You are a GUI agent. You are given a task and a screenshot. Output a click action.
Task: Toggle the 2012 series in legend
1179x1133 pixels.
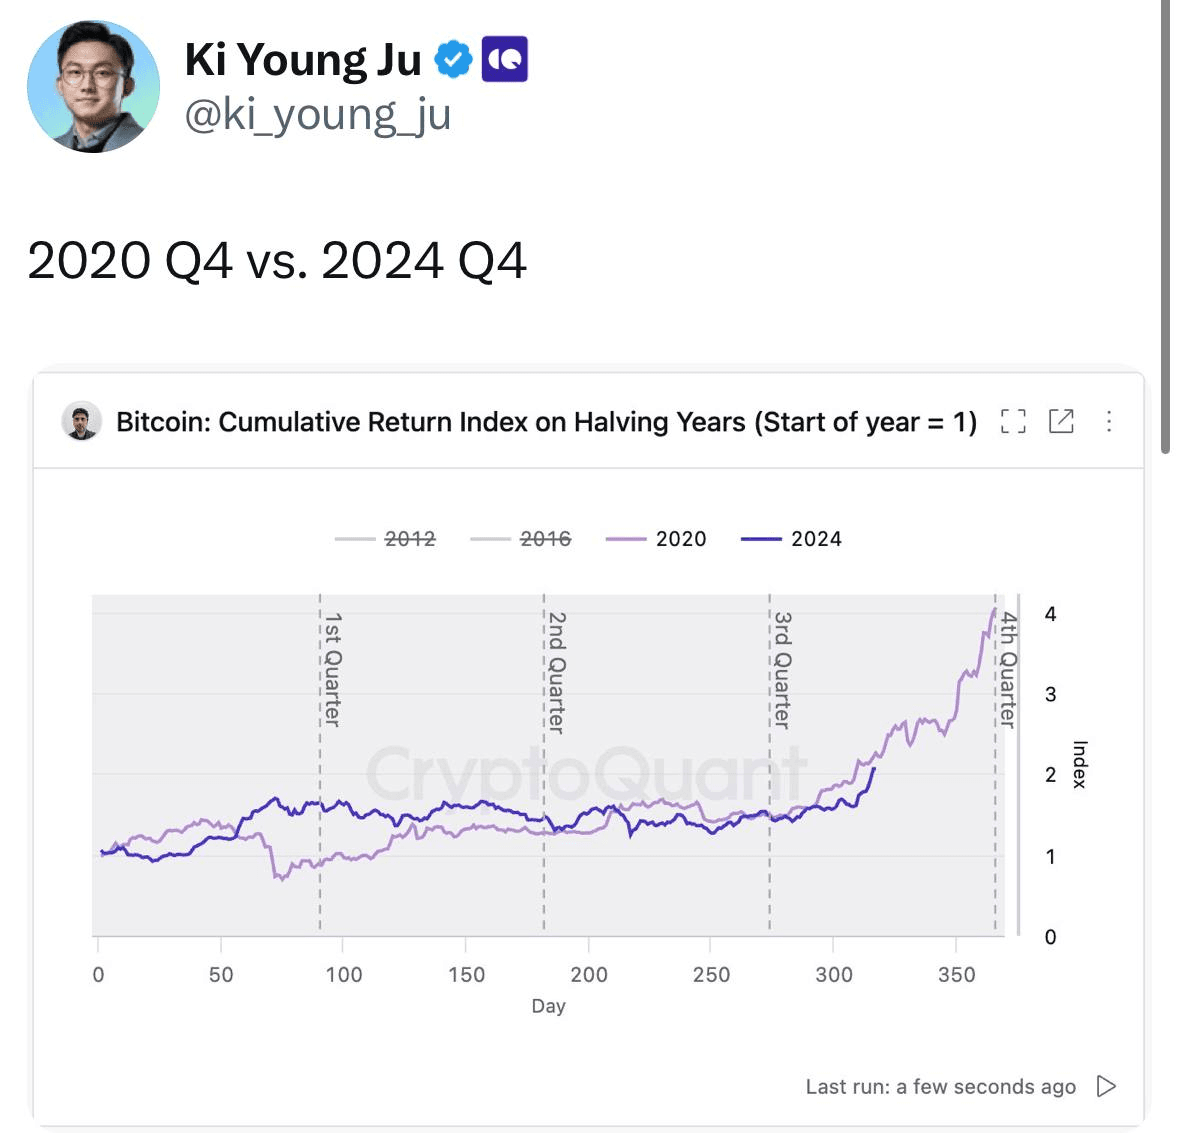click(x=385, y=539)
